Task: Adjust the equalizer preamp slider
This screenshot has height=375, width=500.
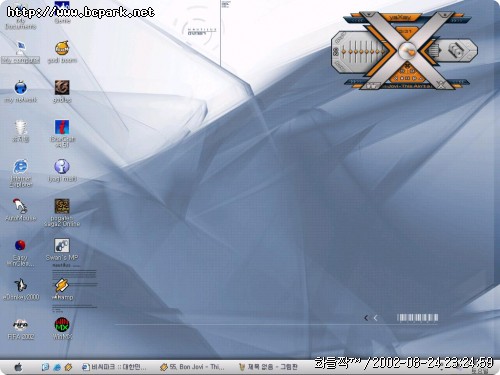Action: [x=343, y=52]
